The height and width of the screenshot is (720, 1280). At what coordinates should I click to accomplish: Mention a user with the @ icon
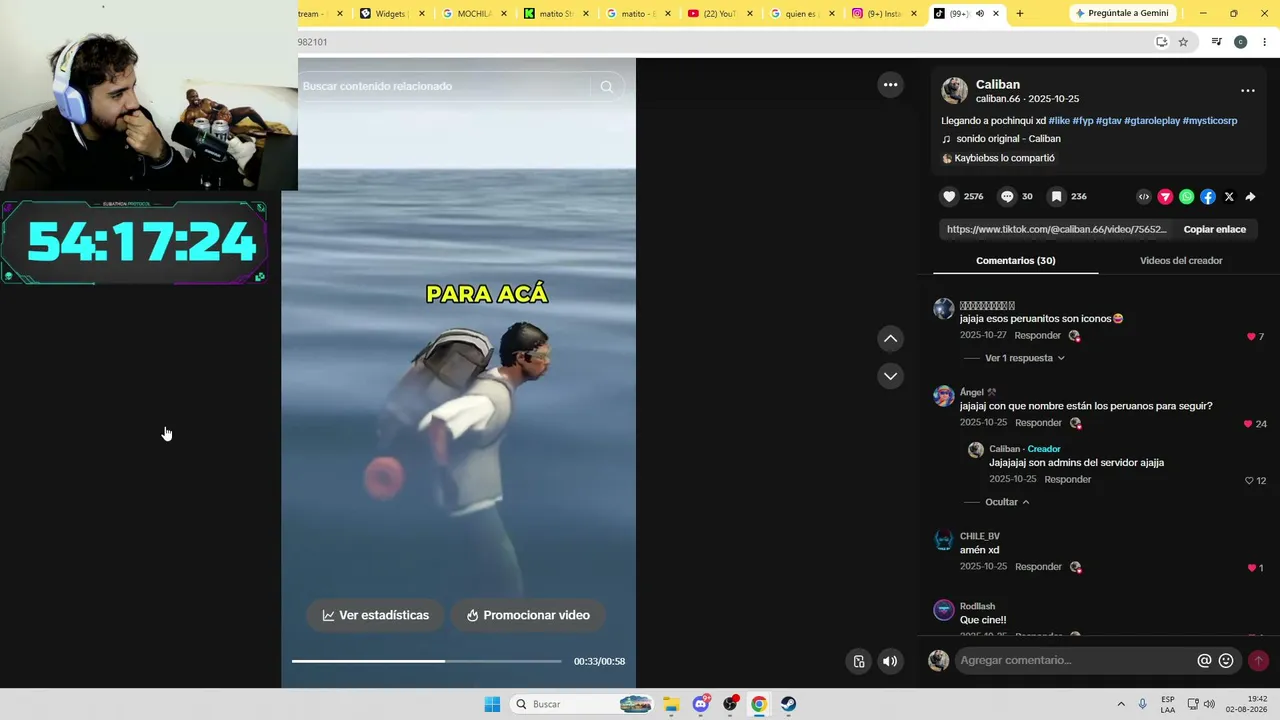pyautogui.click(x=1204, y=661)
